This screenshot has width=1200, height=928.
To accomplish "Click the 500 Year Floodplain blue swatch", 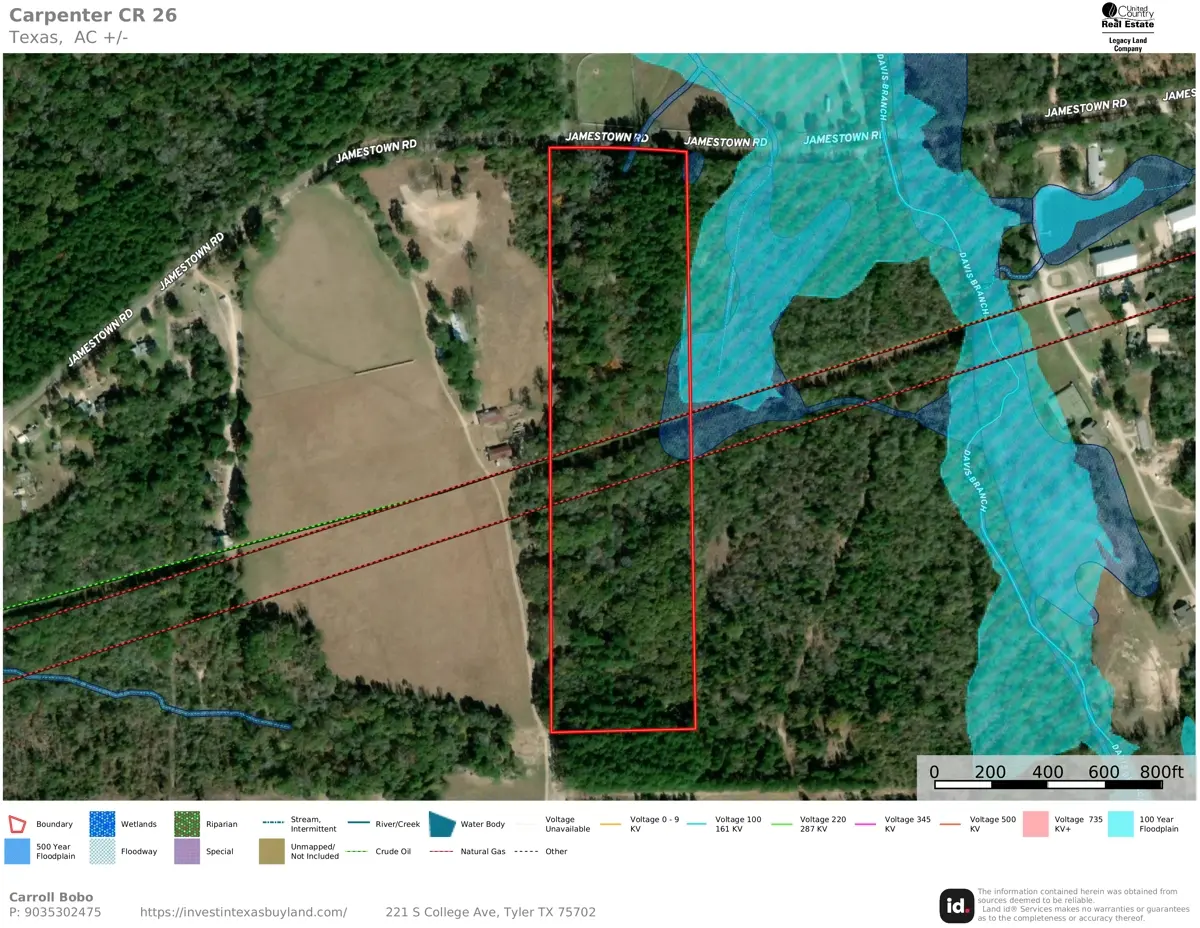I will [x=18, y=851].
